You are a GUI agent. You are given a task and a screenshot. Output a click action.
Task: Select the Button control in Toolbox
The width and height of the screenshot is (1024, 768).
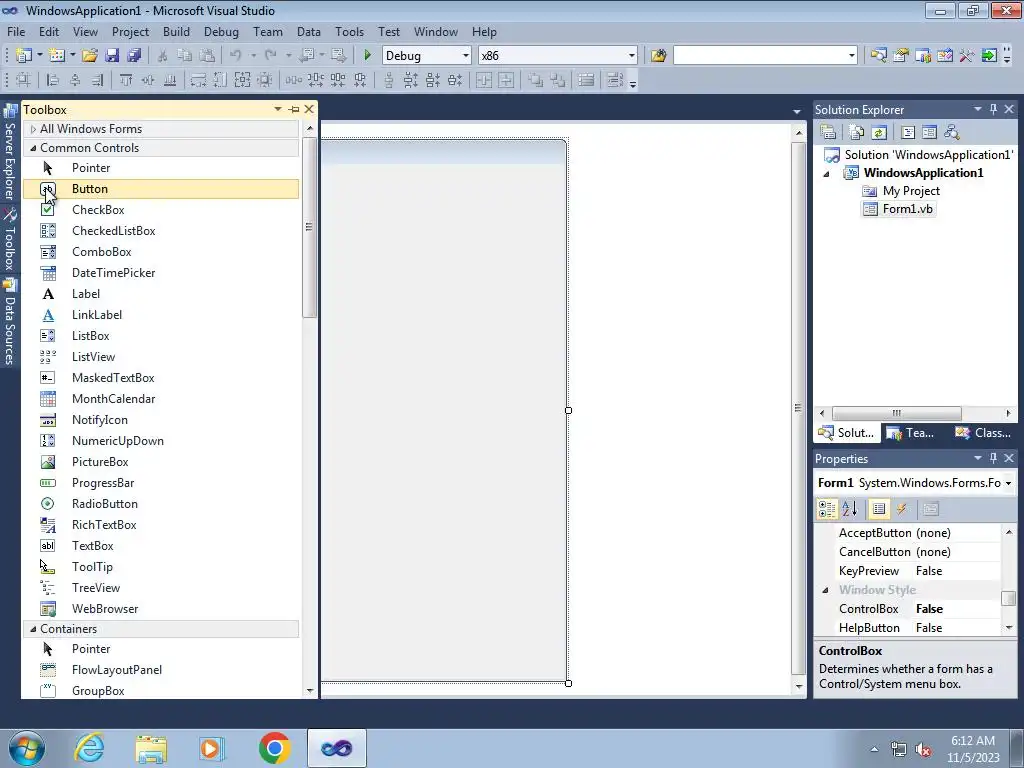(161, 189)
